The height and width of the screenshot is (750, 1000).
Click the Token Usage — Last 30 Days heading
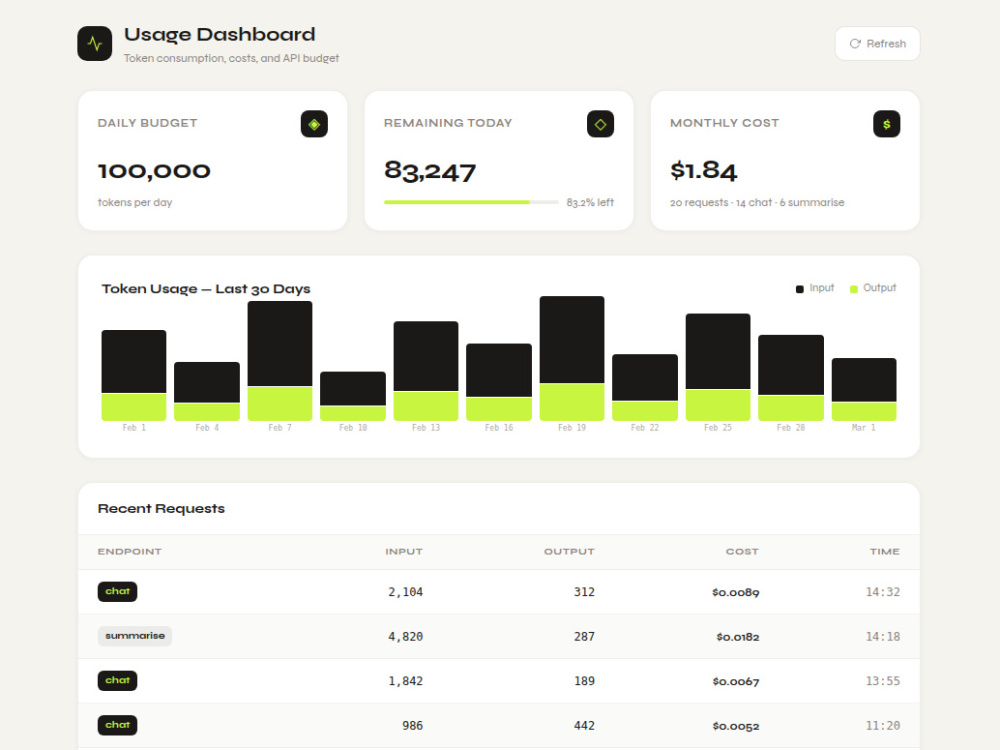pyautogui.click(x=206, y=289)
